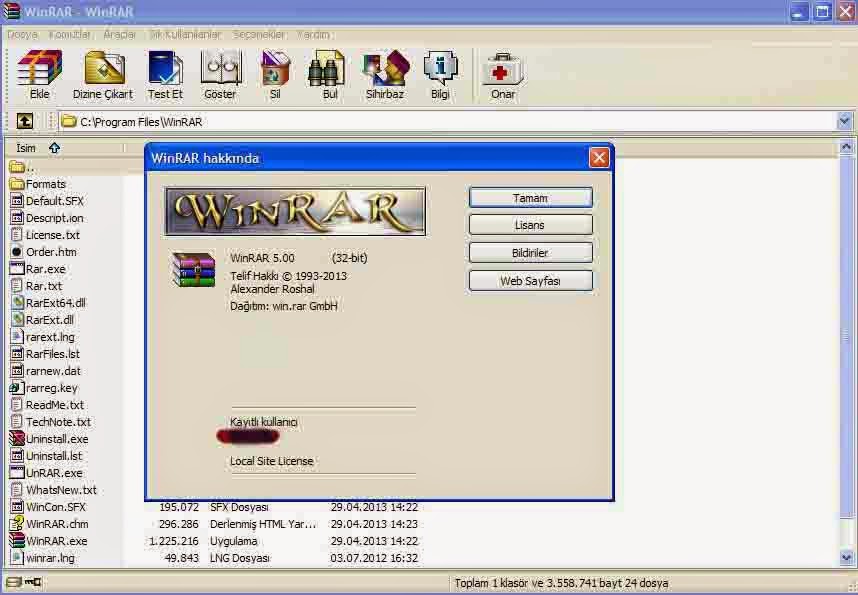Select Rar.exe file
Viewport: 858px width, 595px height.
[x=38, y=269]
